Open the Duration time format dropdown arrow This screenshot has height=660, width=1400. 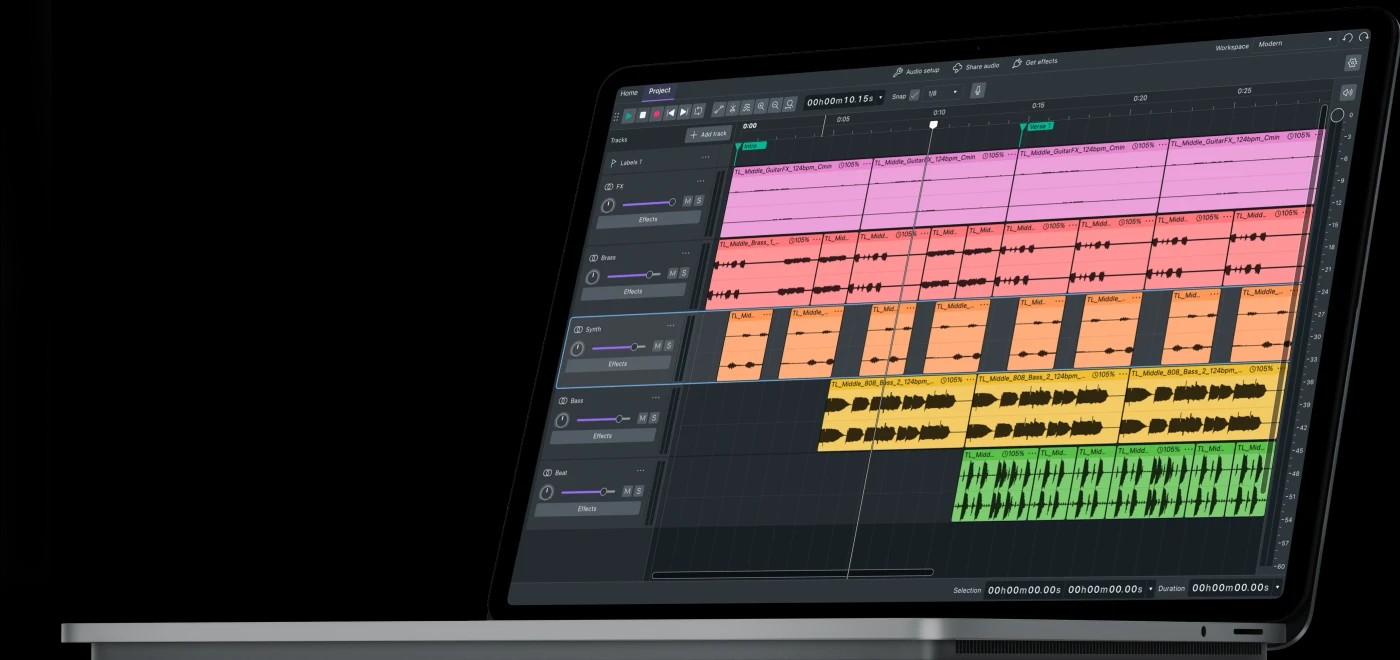tap(1277, 587)
